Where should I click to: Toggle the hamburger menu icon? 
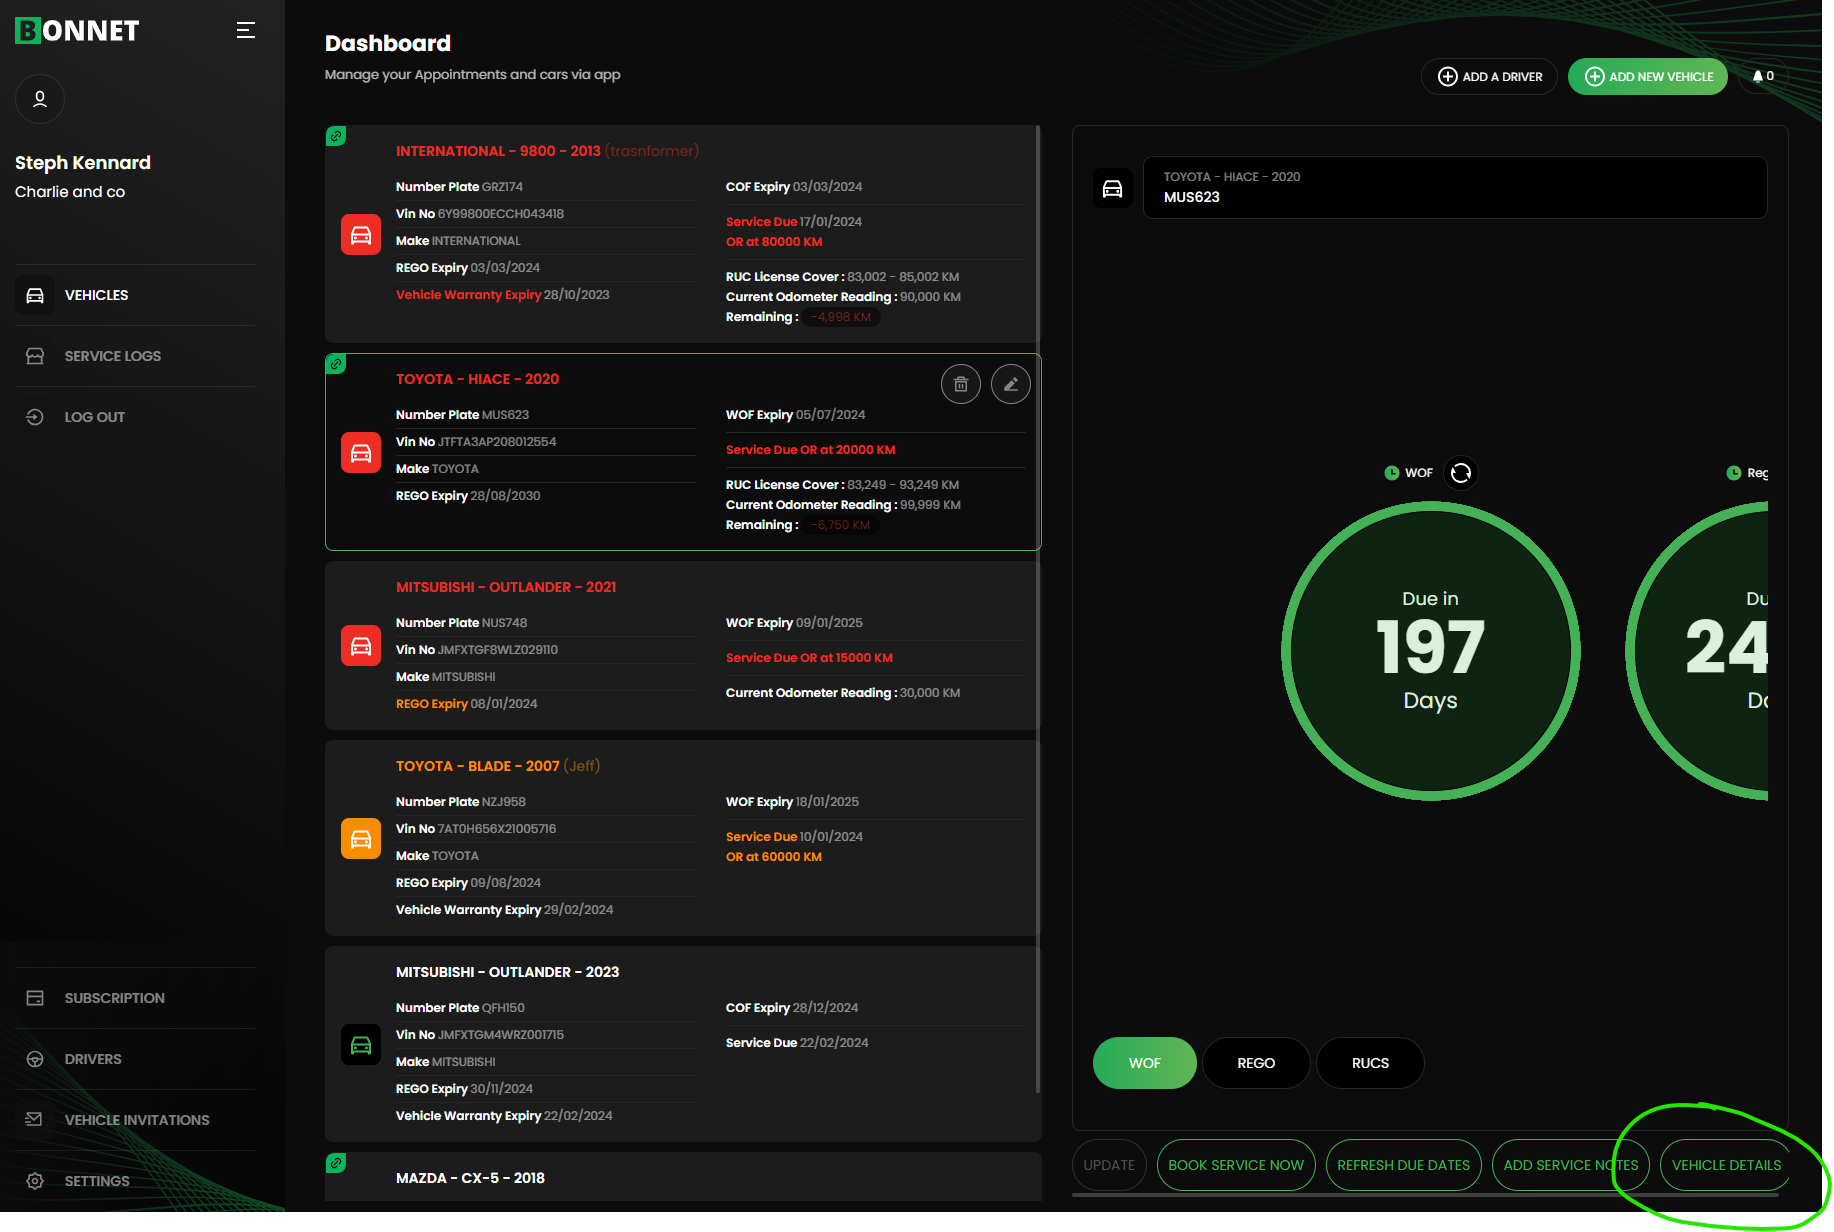click(245, 31)
